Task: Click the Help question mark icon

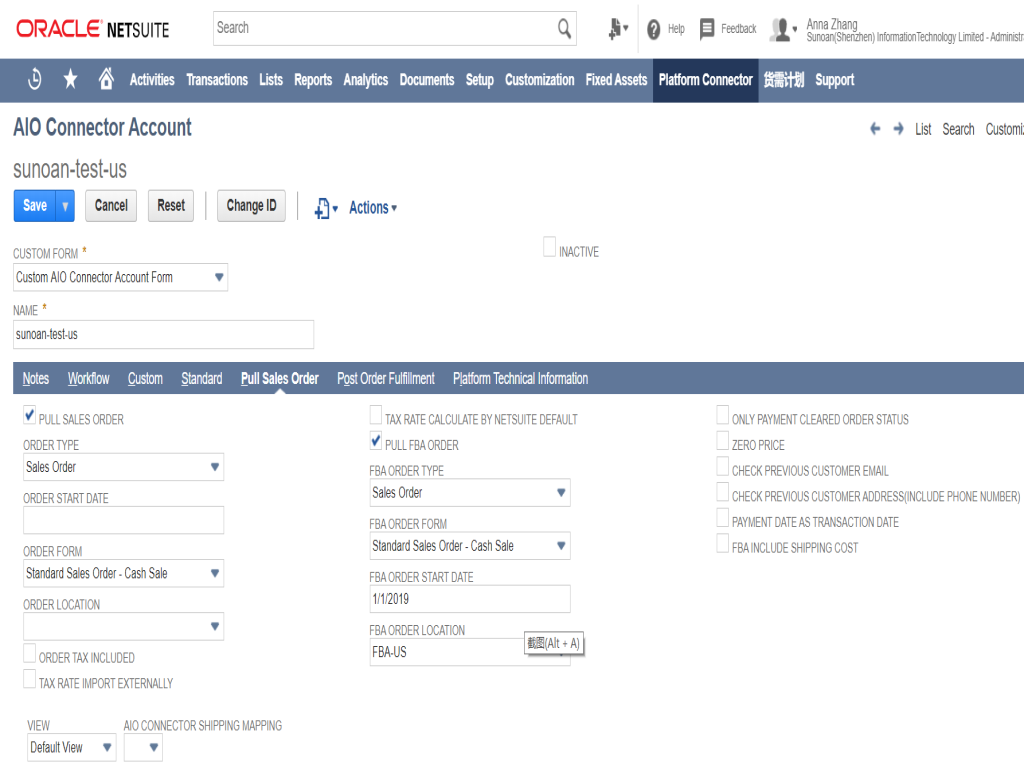Action: (x=653, y=29)
